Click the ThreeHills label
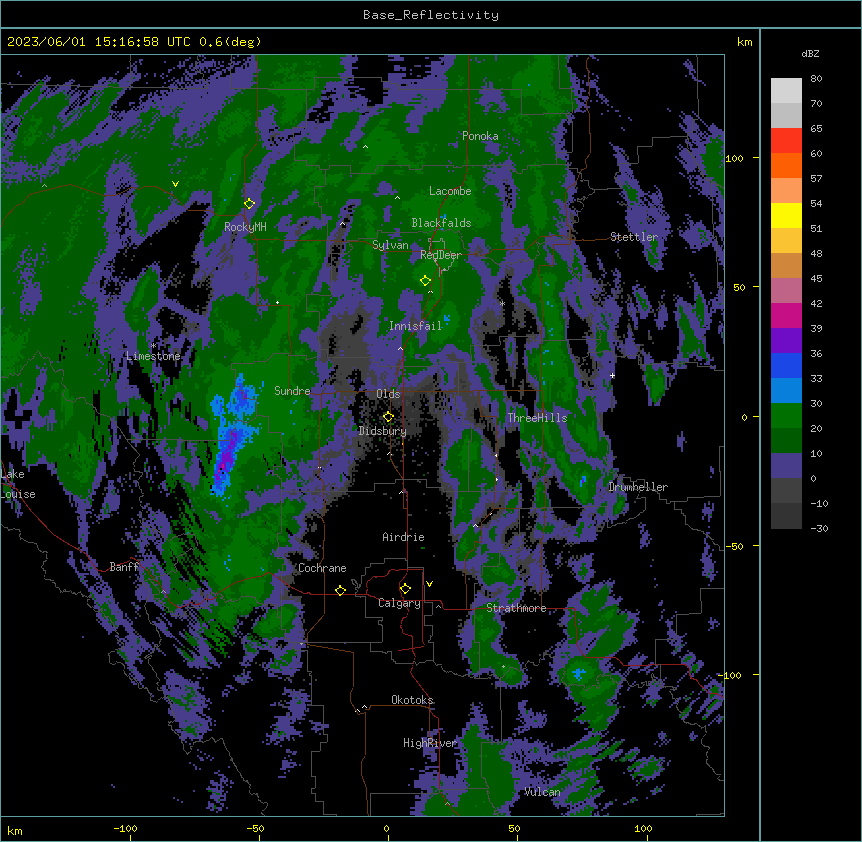The width and height of the screenshot is (862, 842). click(x=537, y=418)
